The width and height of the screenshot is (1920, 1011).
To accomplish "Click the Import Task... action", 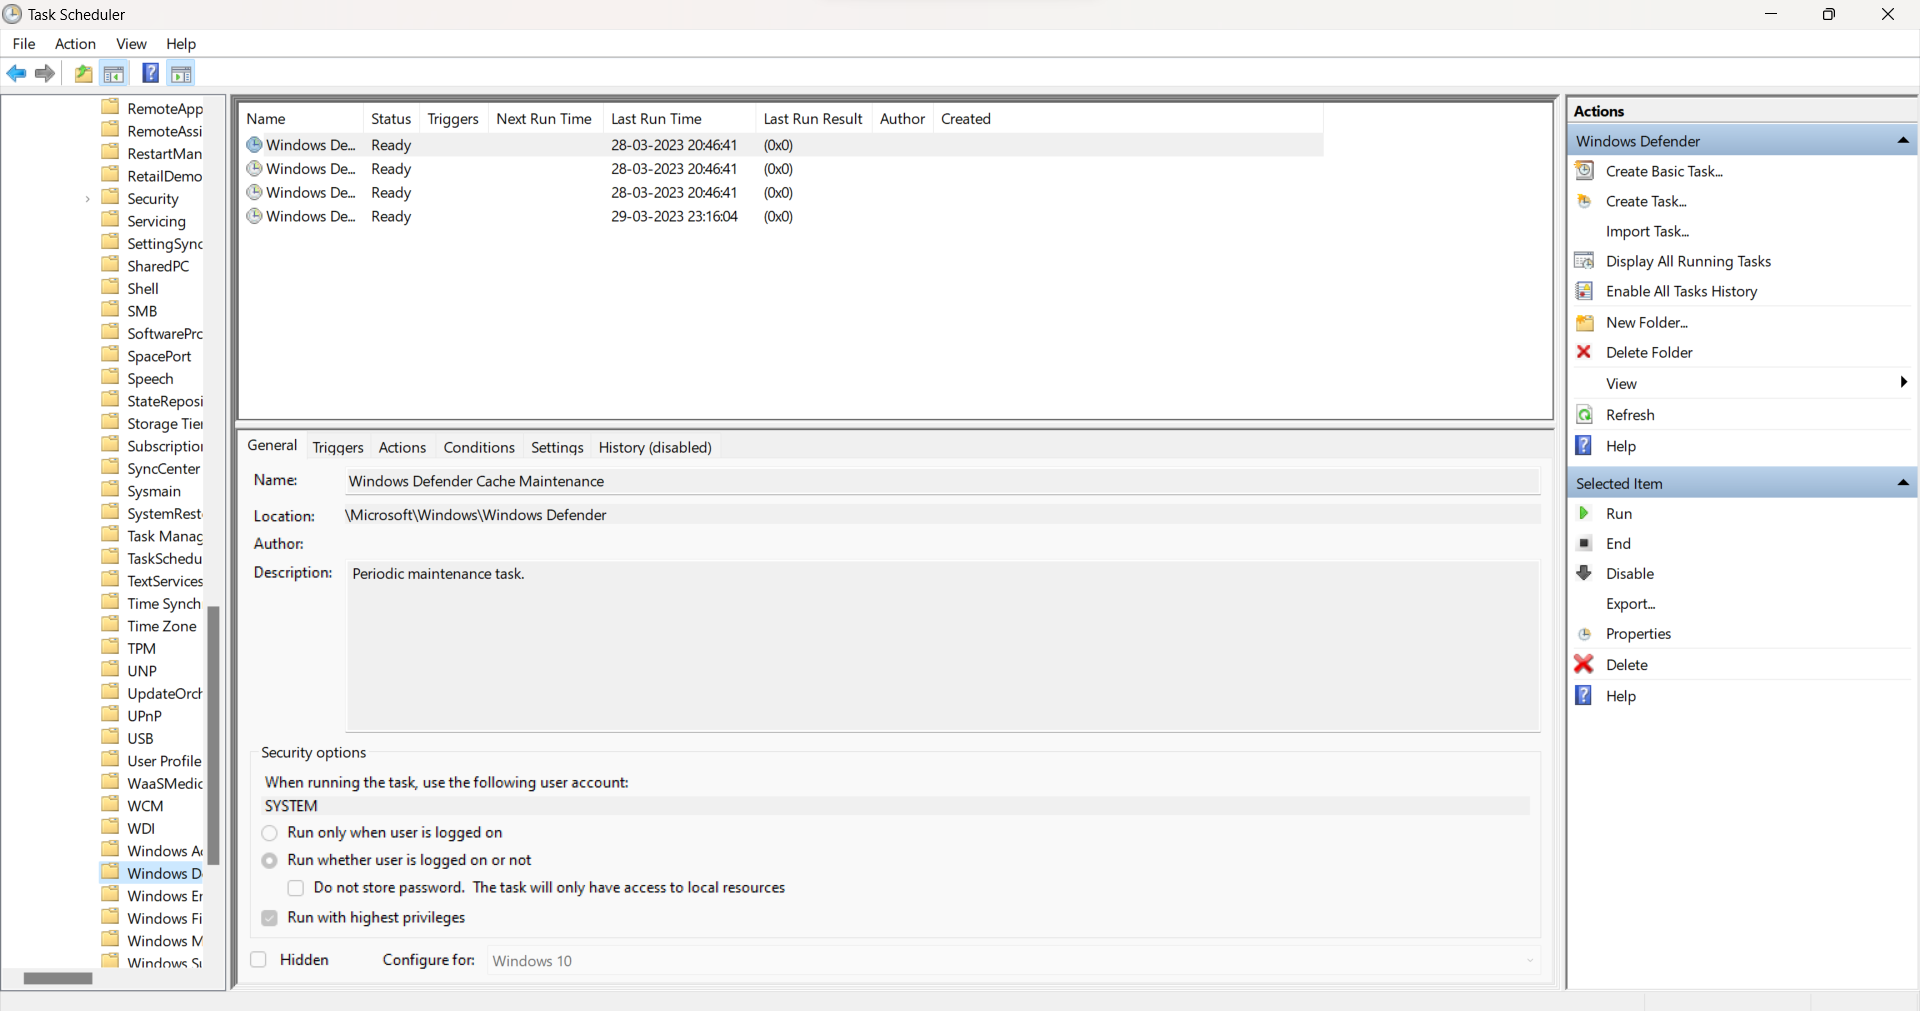I will pos(1647,231).
